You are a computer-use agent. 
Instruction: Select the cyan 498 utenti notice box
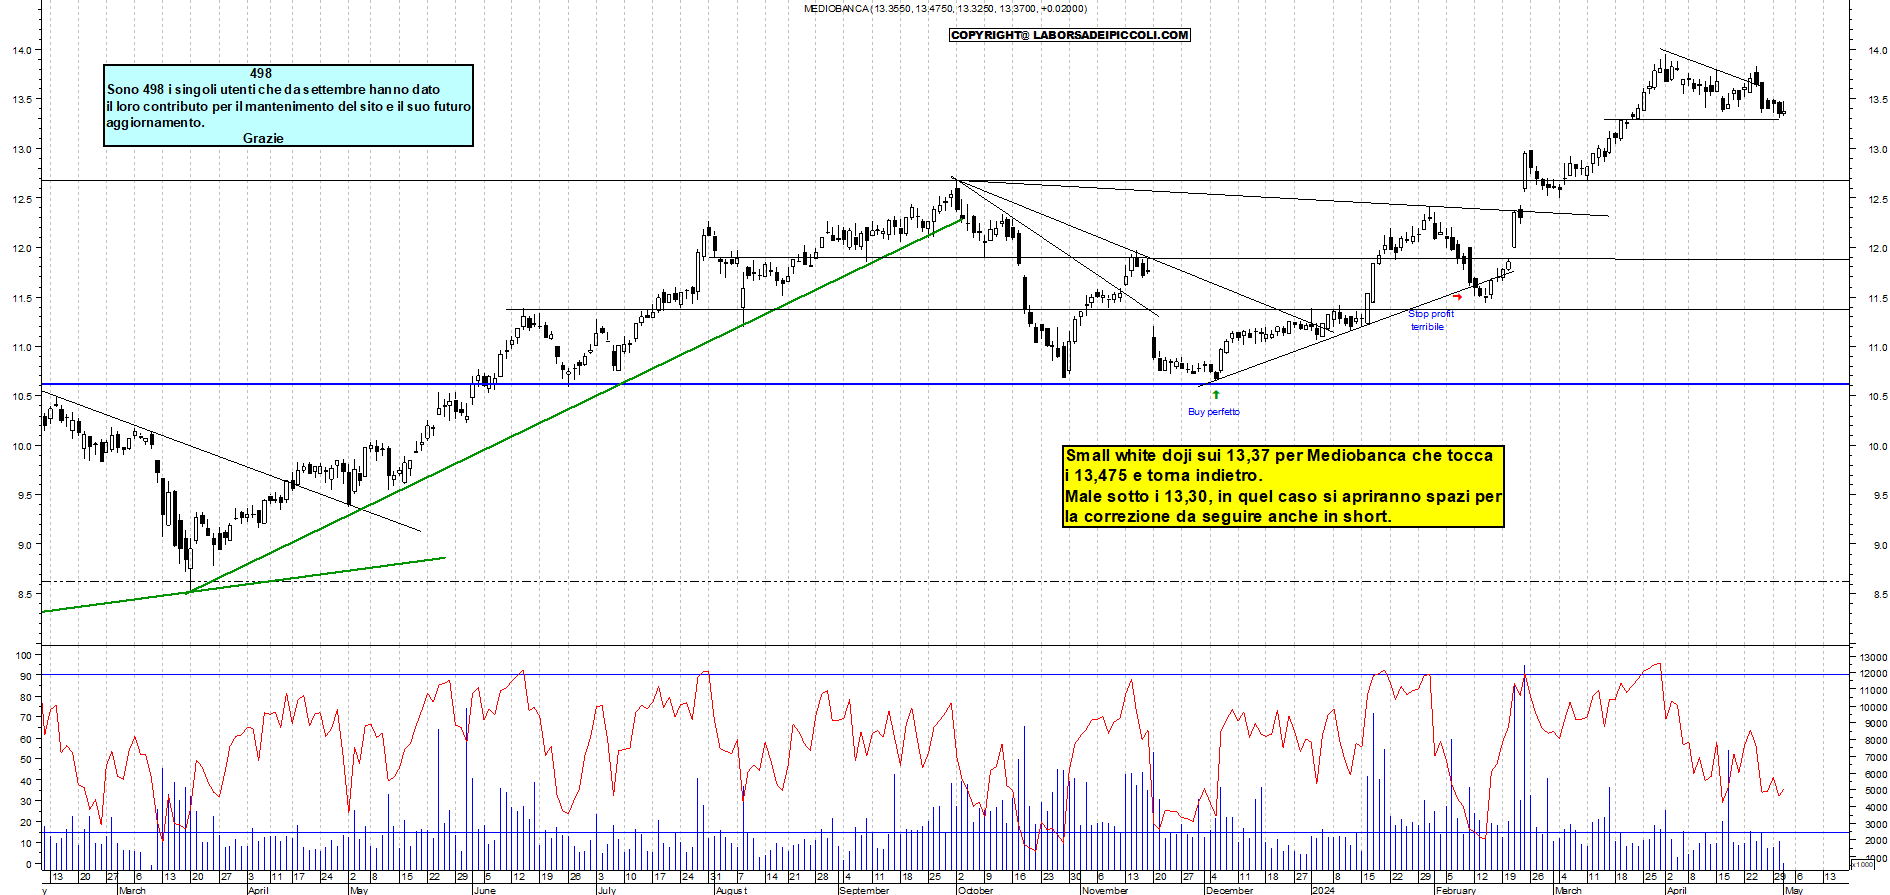(x=288, y=106)
